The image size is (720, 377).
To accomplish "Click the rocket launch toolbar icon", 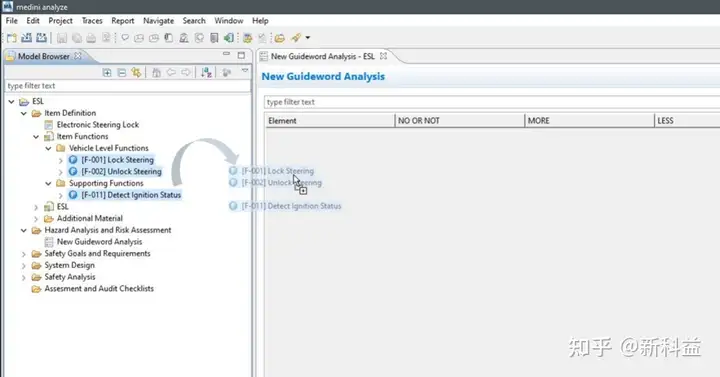I will tap(296, 38).
